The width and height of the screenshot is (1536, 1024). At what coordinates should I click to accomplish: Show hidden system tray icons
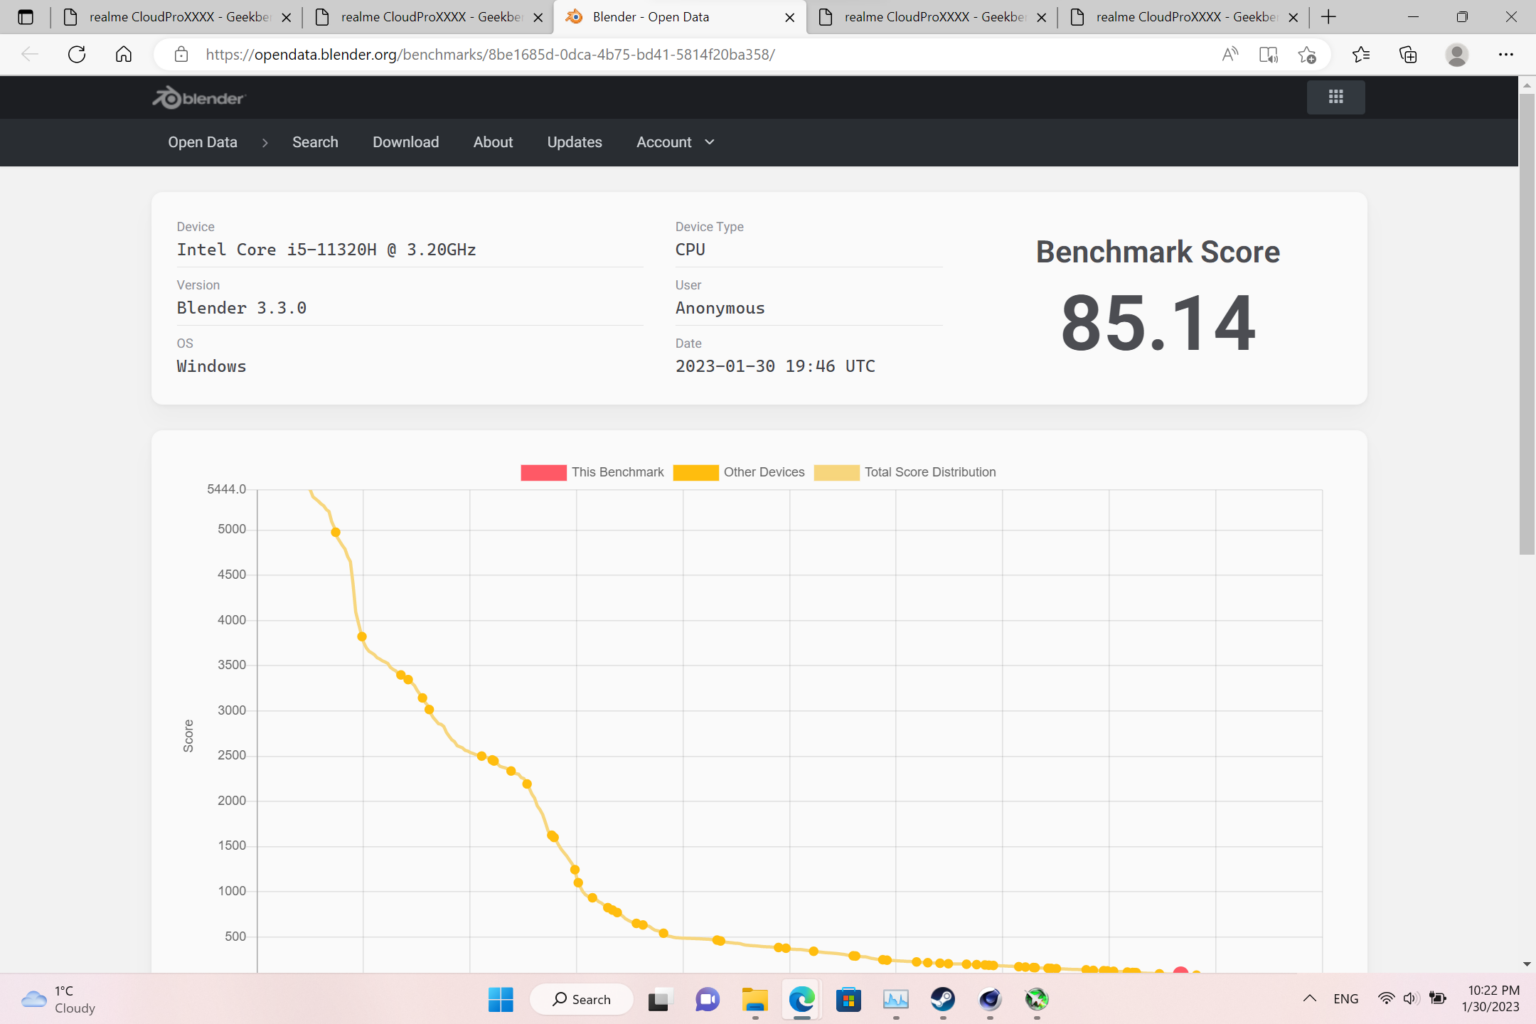(1309, 999)
